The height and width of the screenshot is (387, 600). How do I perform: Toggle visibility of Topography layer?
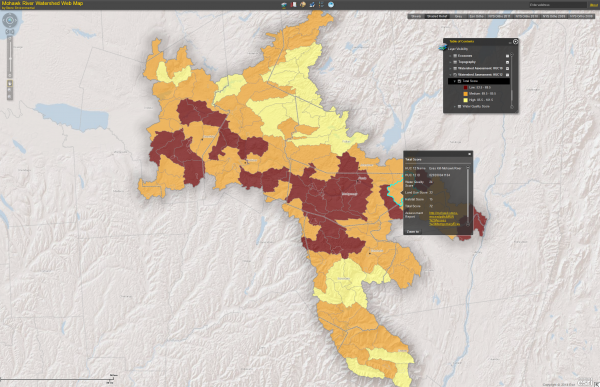click(455, 62)
